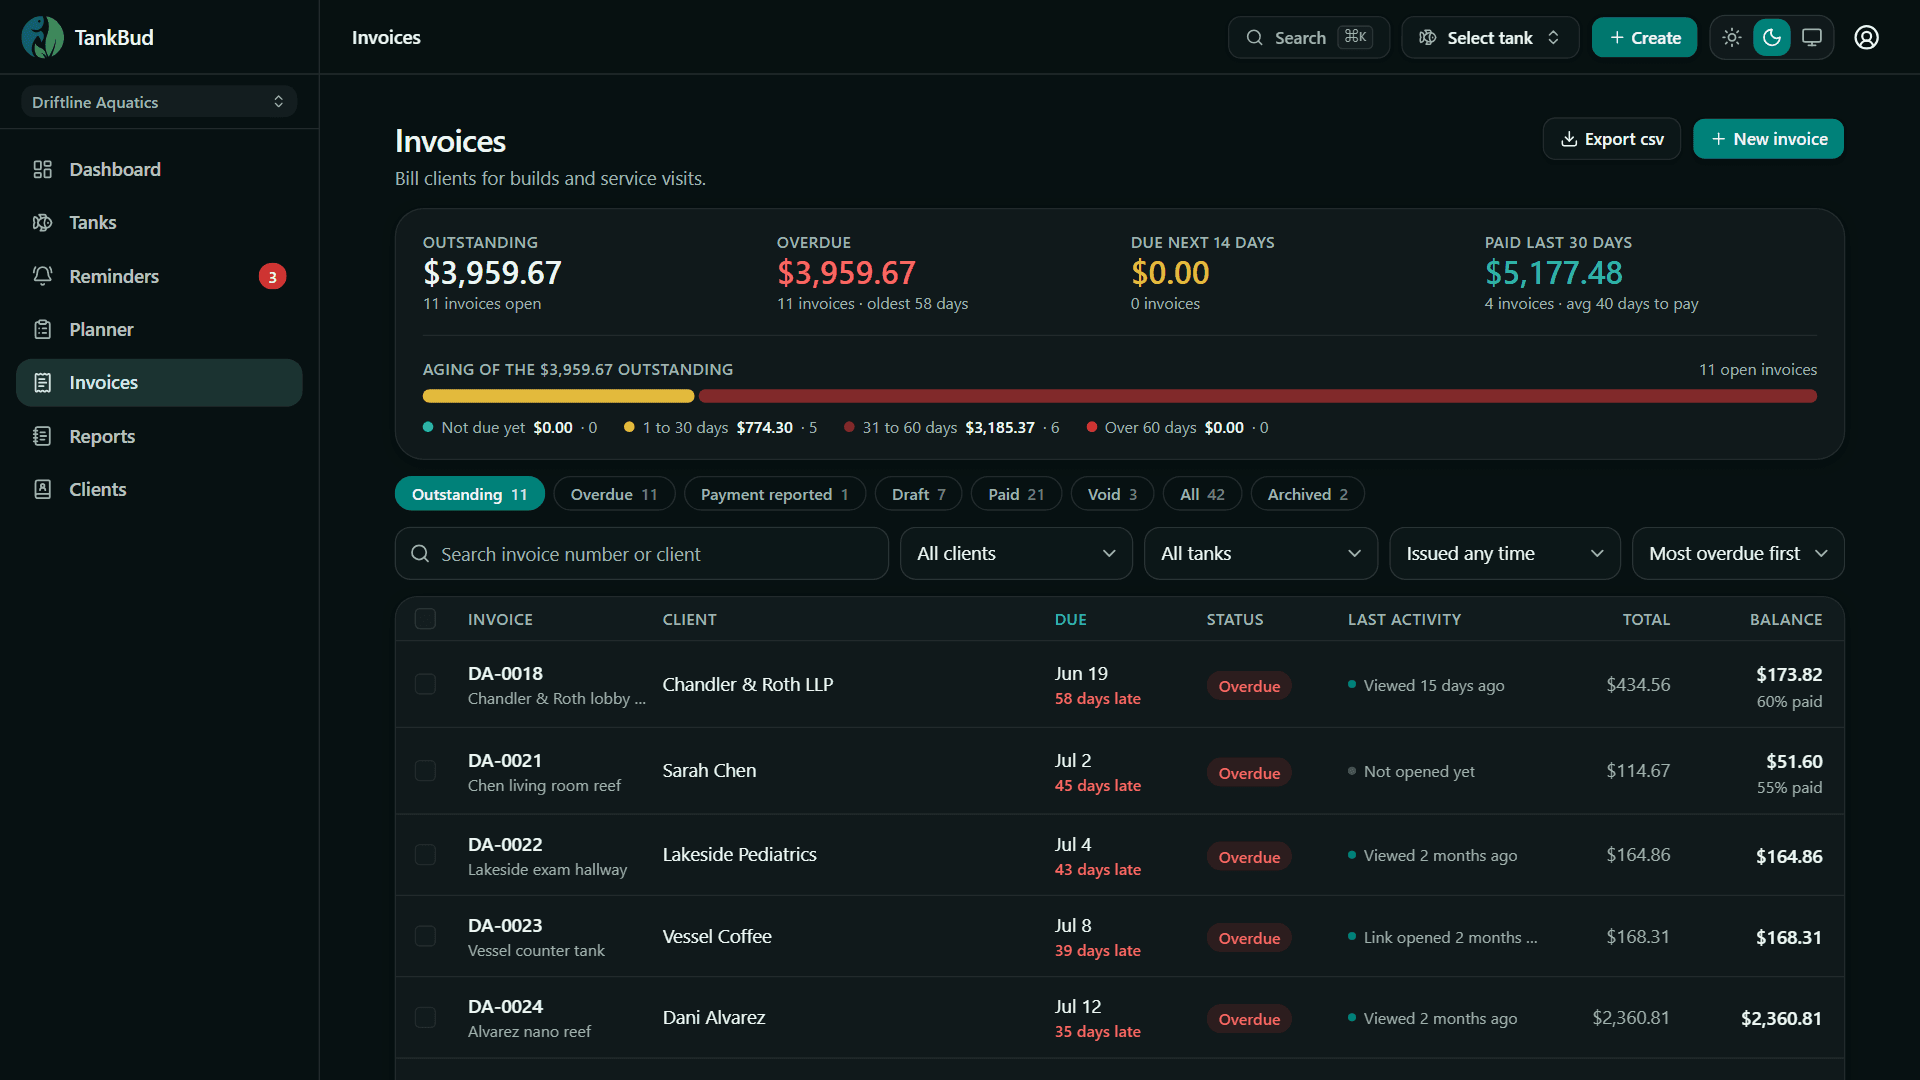
Task: Click the red 3 reminders badge
Action: 272,277
